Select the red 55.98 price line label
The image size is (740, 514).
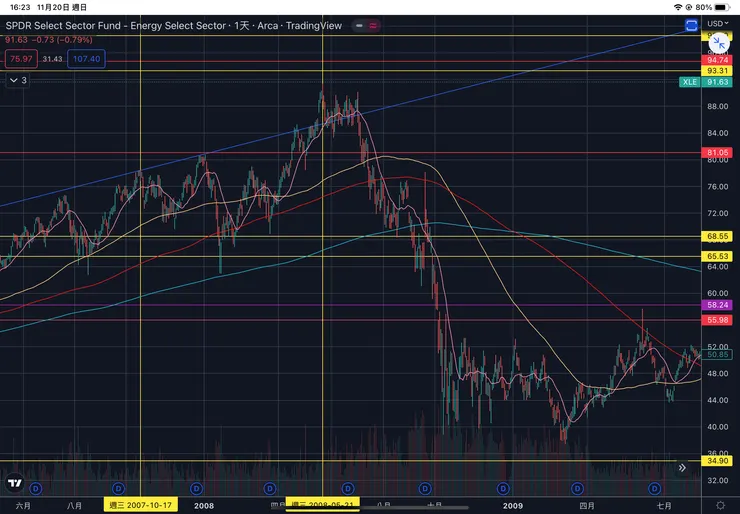tap(717, 320)
